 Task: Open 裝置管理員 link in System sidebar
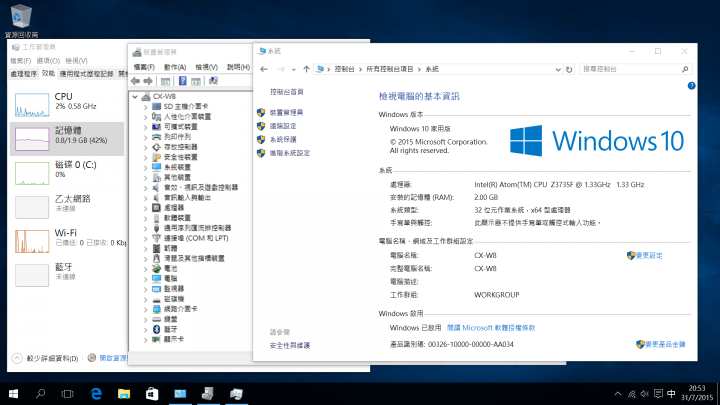click(x=286, y=112)
